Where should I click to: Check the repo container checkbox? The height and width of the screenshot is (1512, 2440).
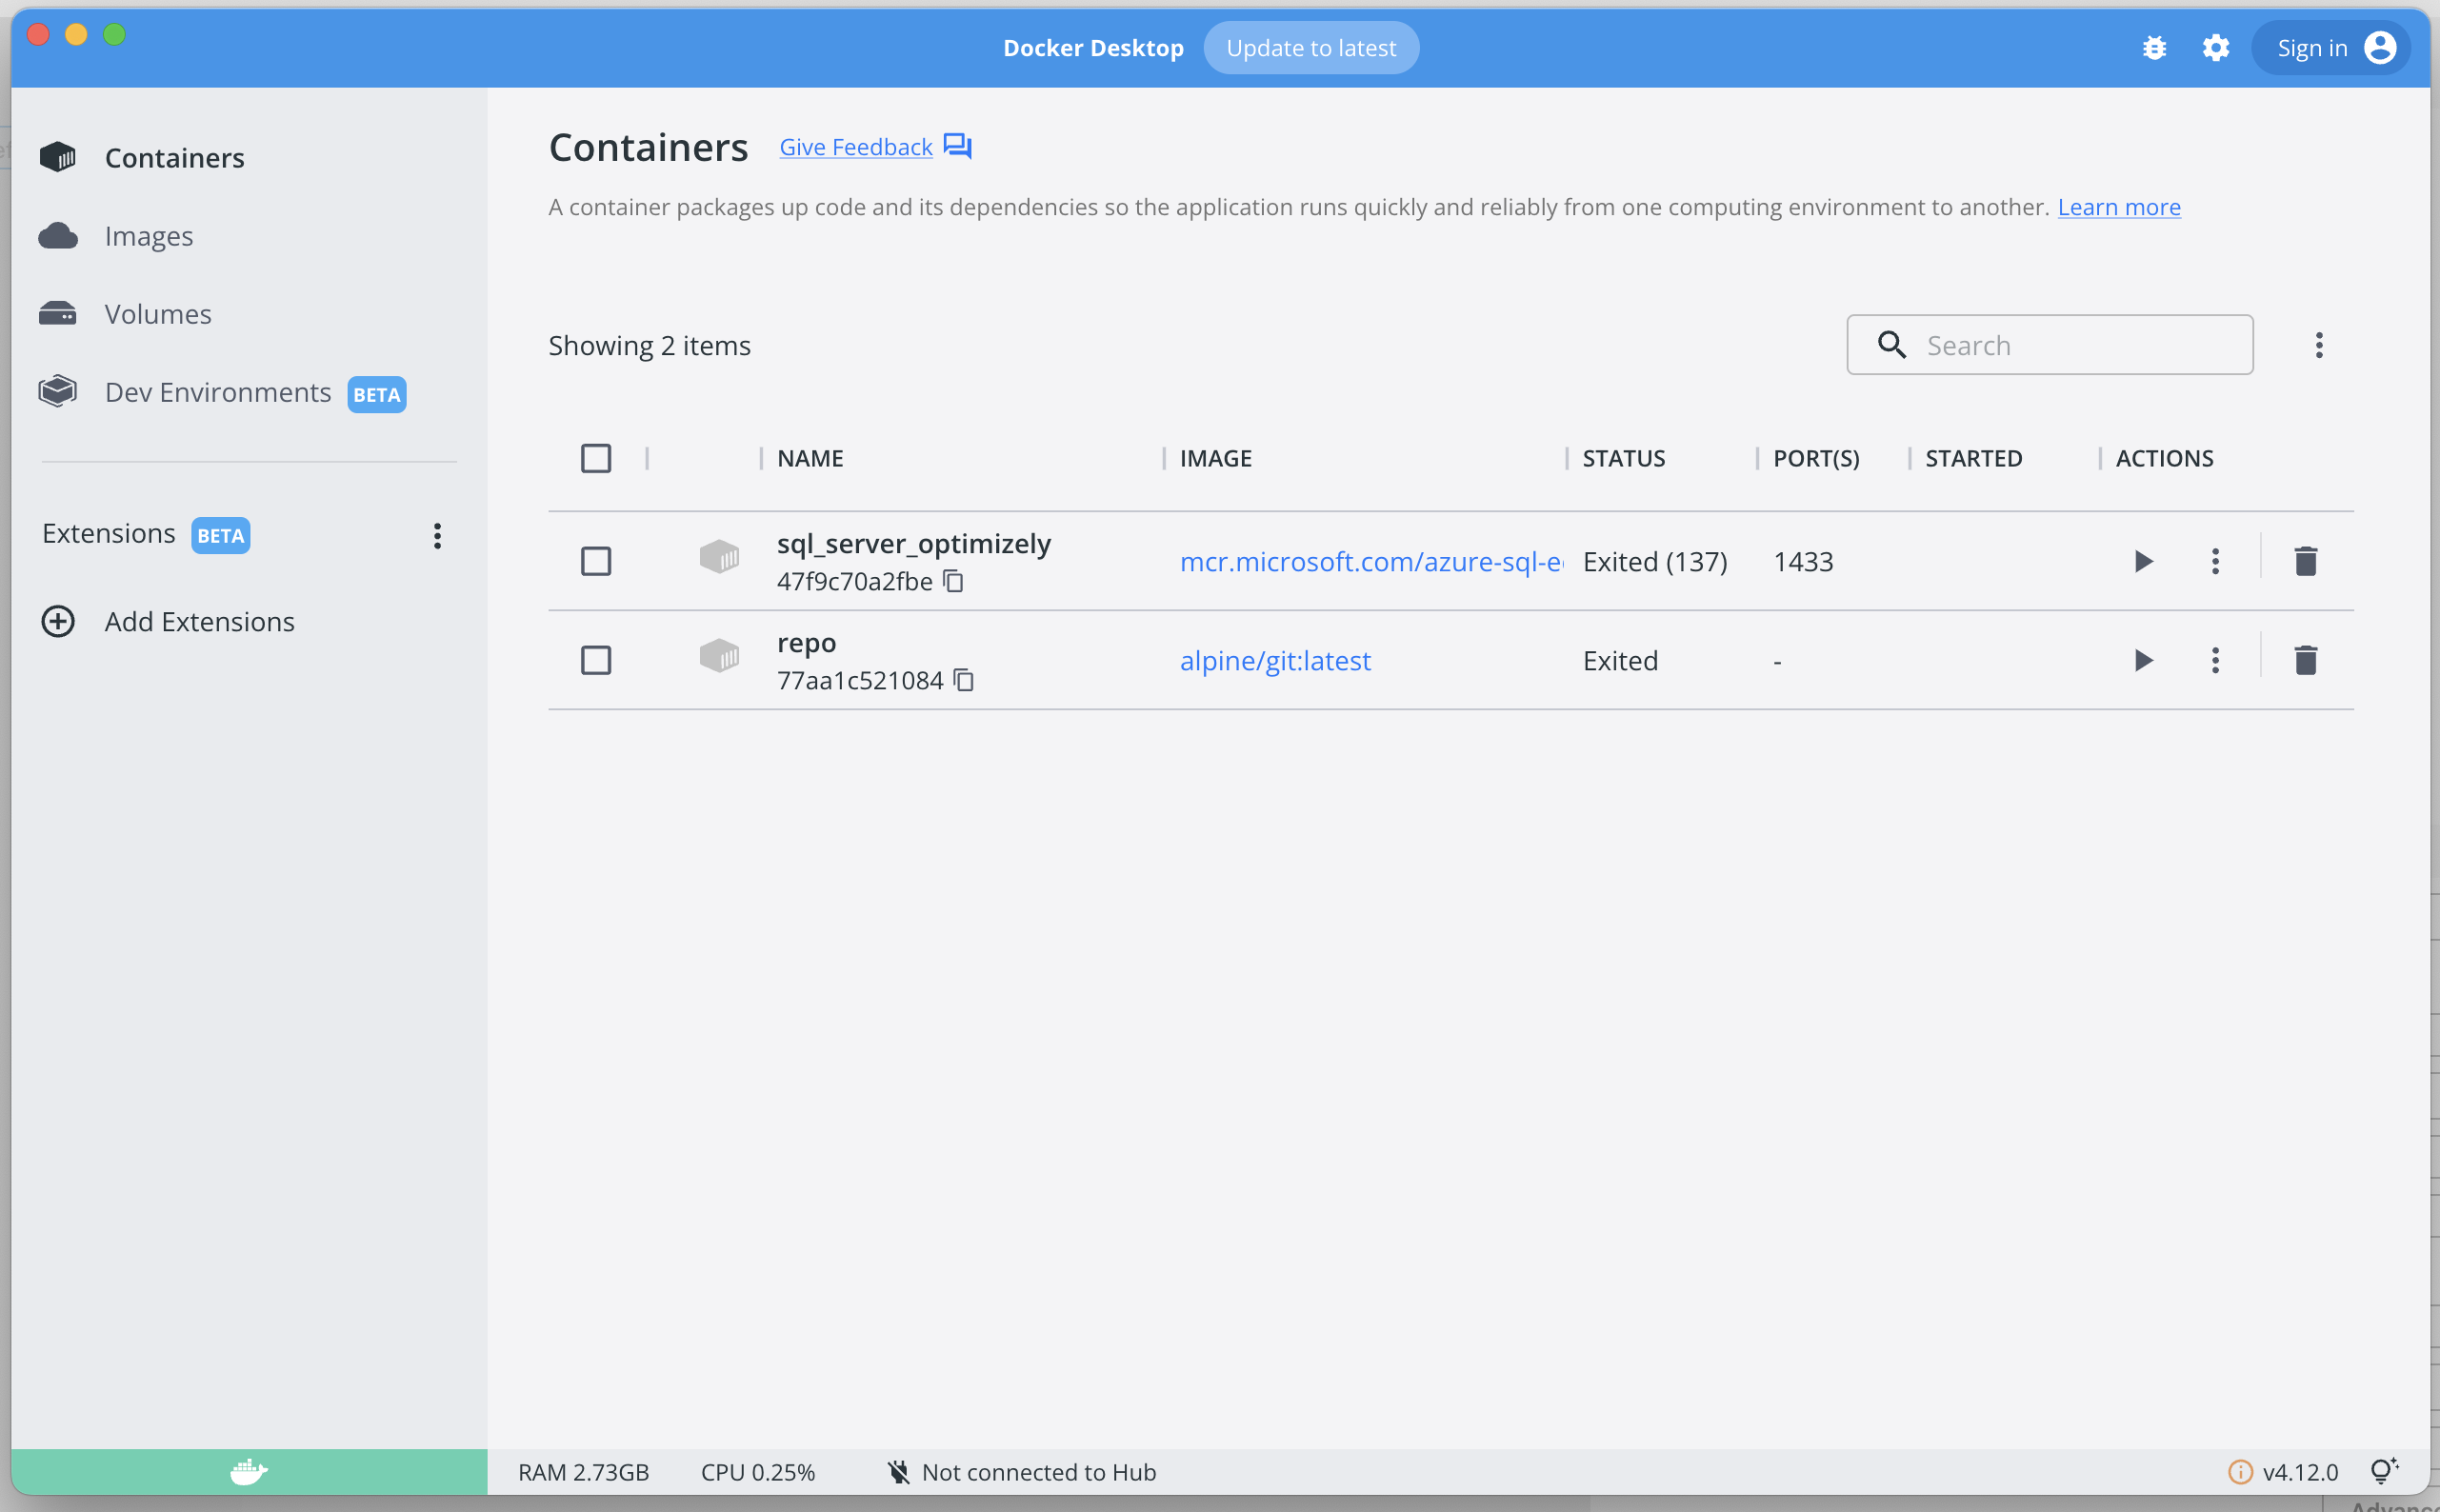[596, 660]
